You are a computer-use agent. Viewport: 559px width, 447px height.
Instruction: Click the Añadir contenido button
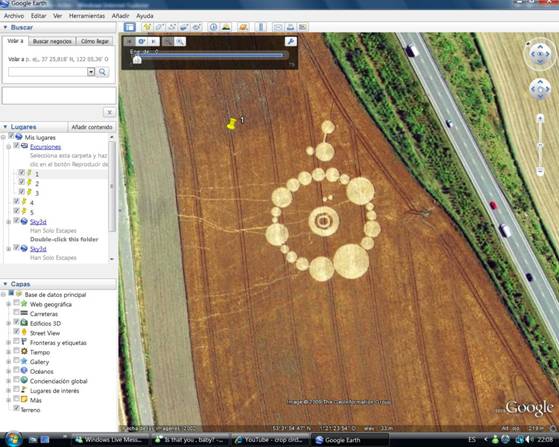coord(92,127)
